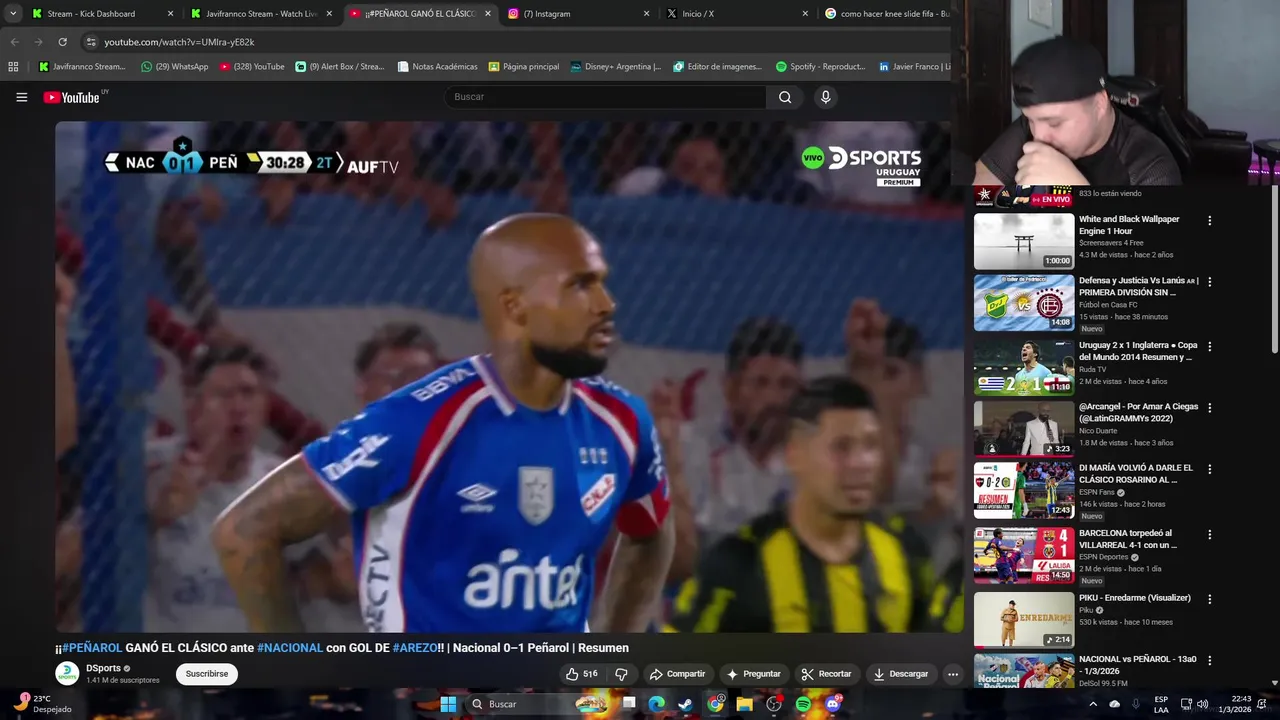Click the recommendations sidebar scrollbar
The image size is (1280, 720).
pos(1274,270)
